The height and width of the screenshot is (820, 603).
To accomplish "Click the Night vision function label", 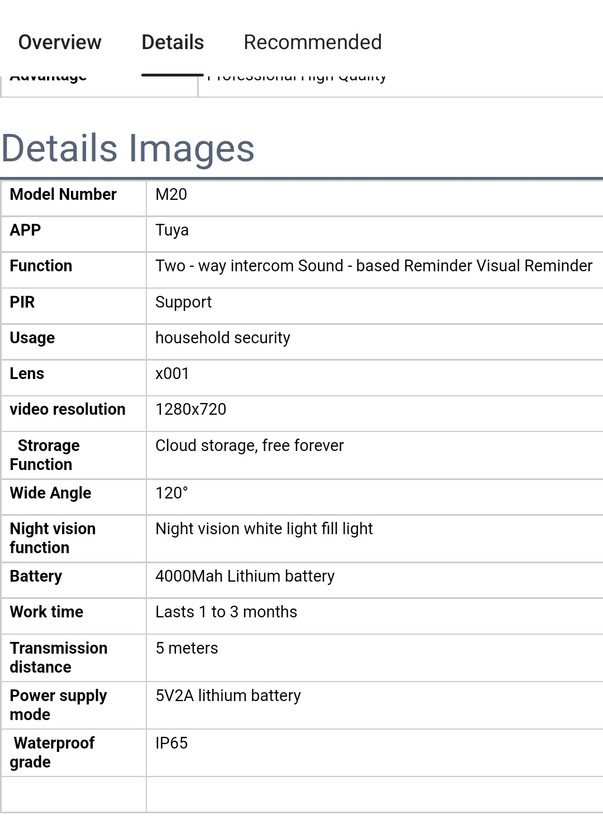I will click(52, 538).
